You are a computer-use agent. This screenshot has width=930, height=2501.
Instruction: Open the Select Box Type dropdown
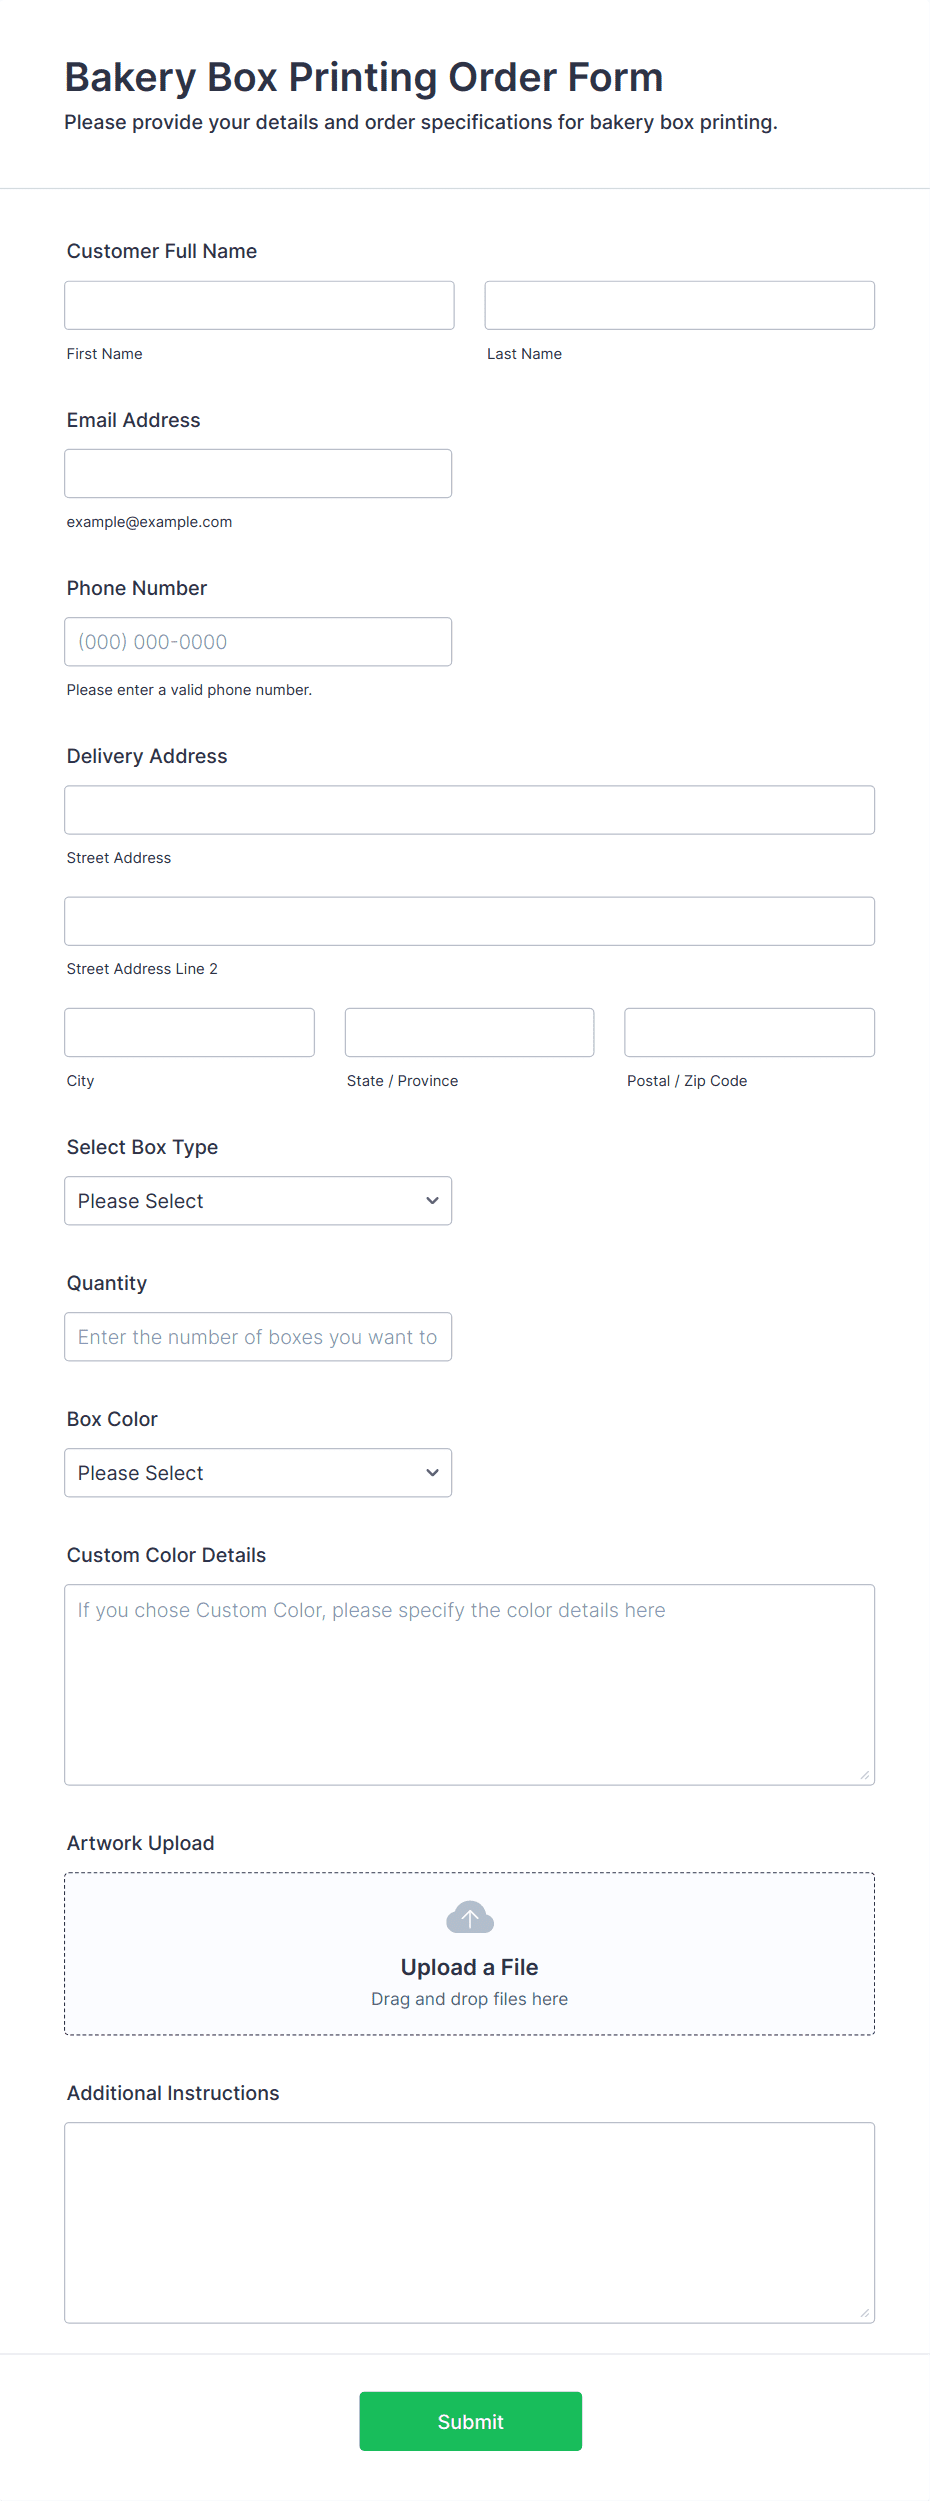257,1200
